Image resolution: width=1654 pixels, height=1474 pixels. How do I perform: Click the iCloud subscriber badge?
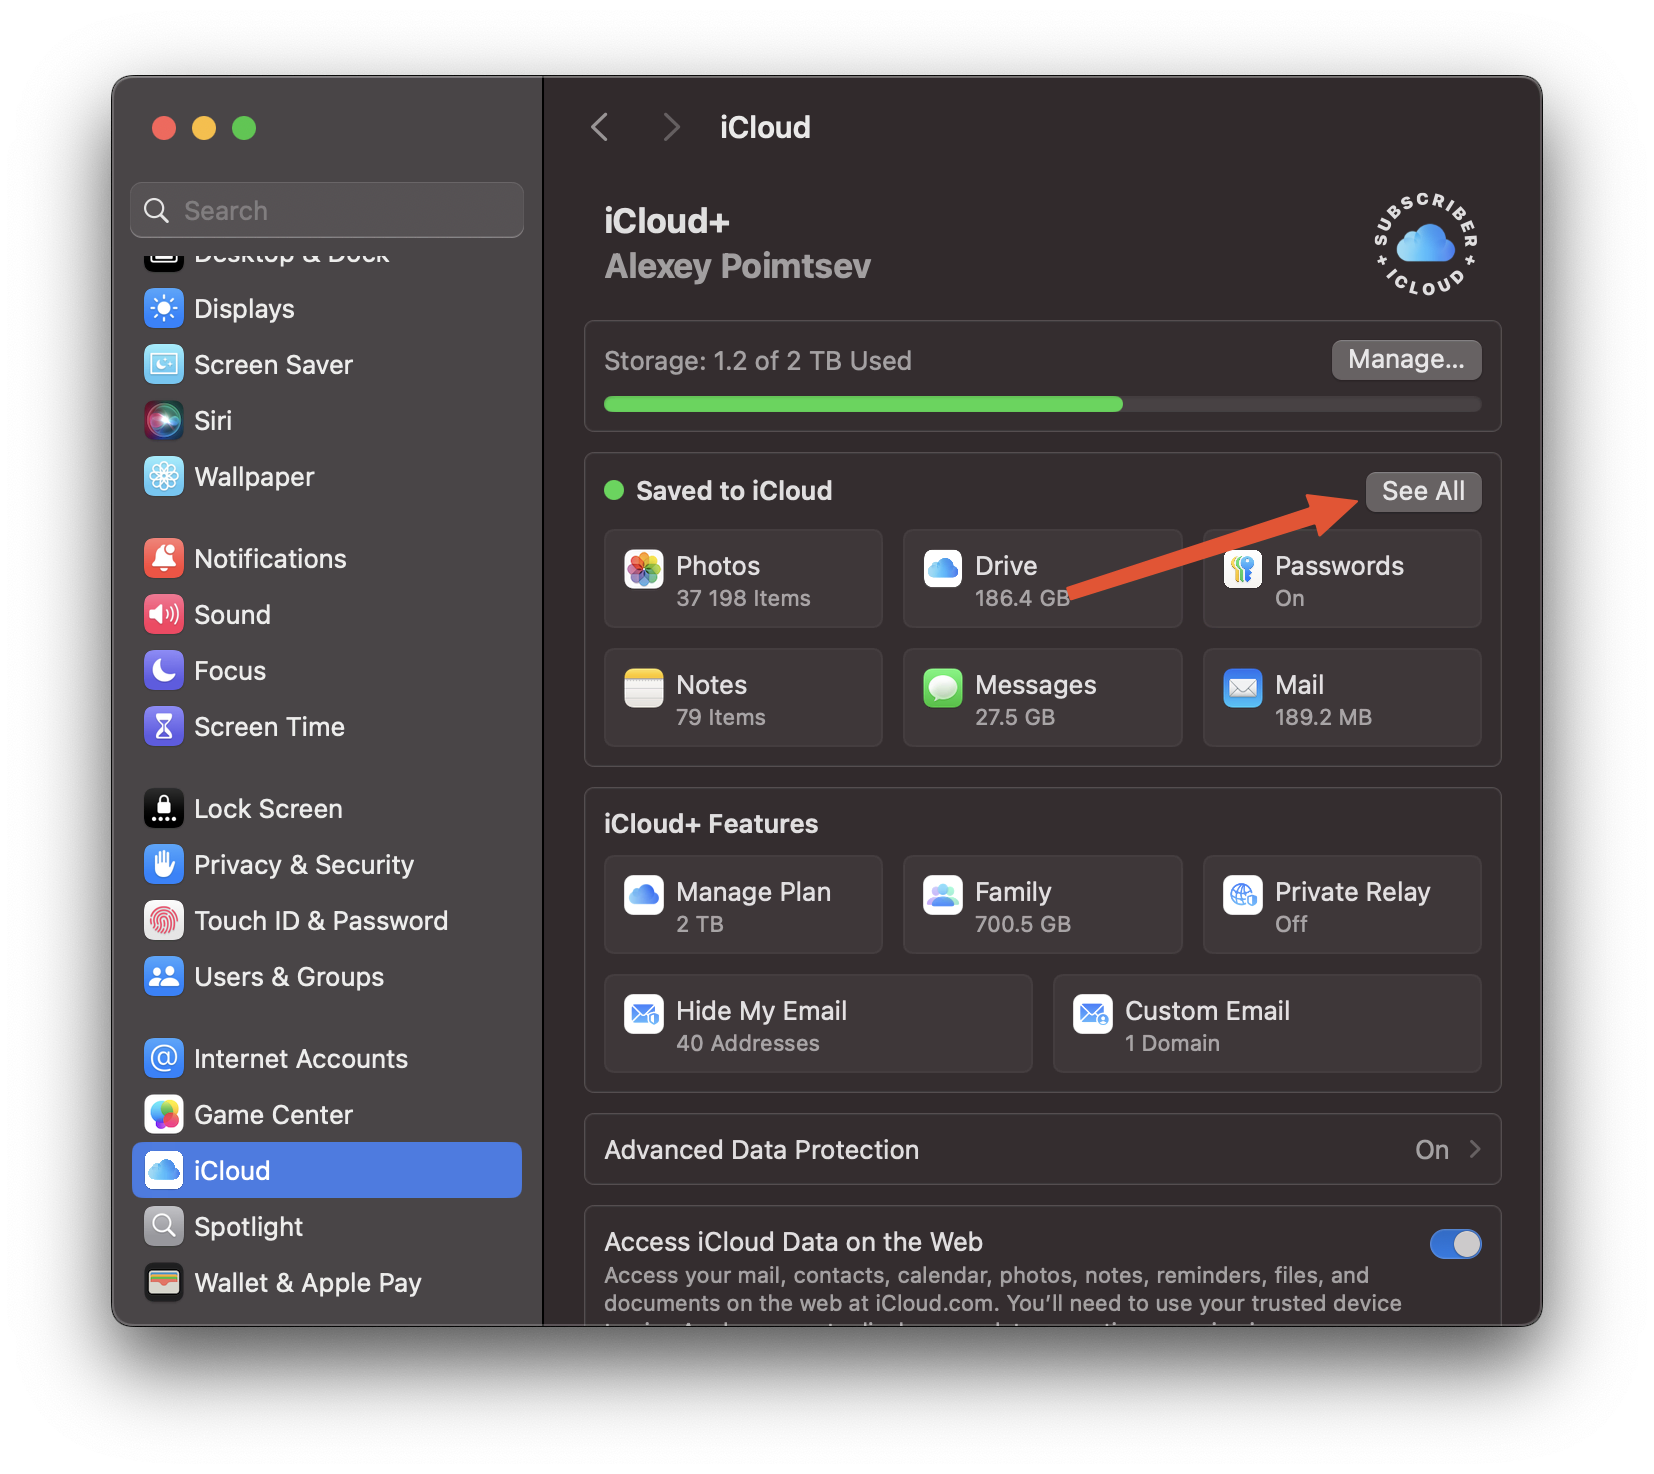[1426, 244]
